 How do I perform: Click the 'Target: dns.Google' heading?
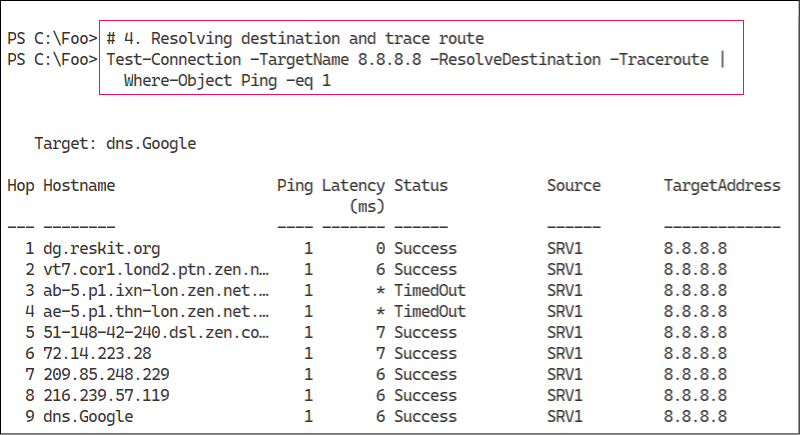pyautogui.click(x=115, y=144)
